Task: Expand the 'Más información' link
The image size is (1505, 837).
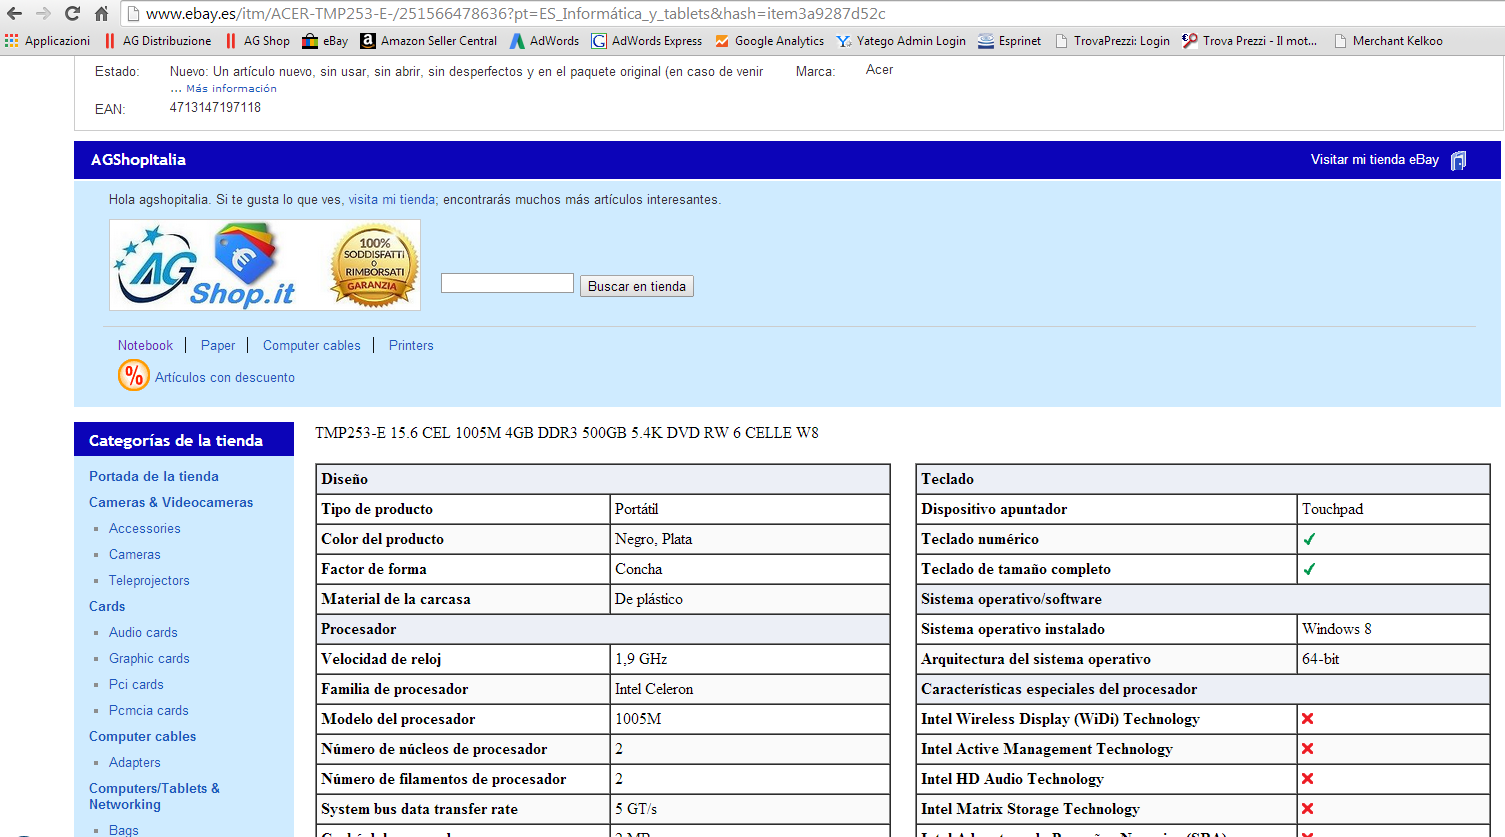Action: coord(231,89)
